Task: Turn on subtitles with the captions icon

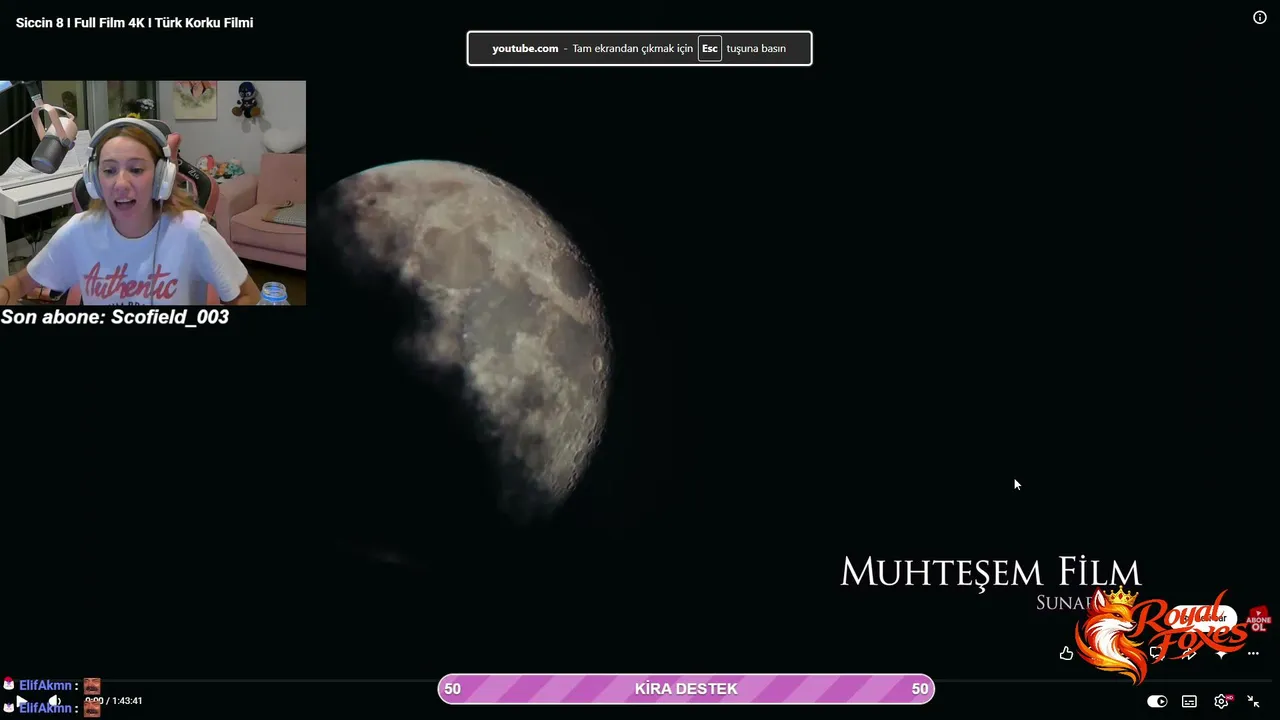Action: [x=1189, y=701]
